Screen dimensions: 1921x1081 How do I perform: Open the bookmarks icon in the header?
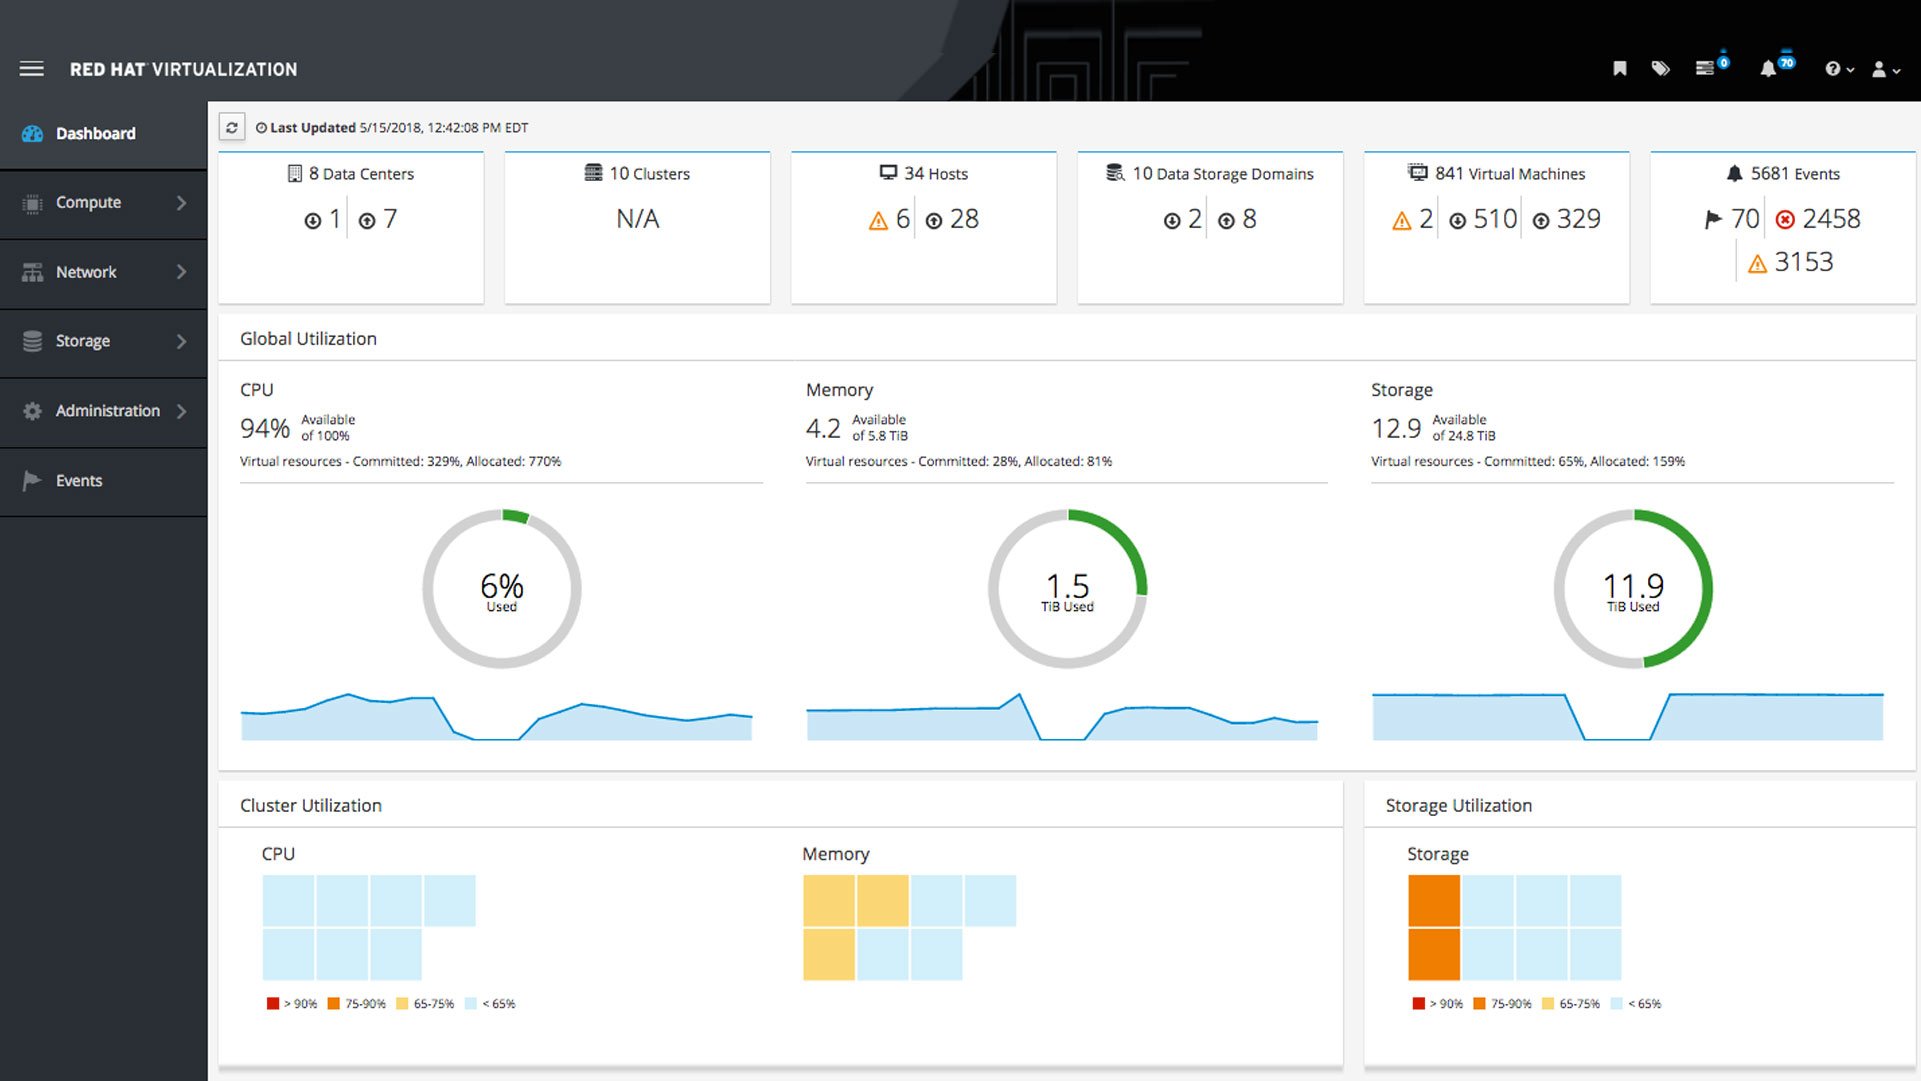(x=1620, y=68)
